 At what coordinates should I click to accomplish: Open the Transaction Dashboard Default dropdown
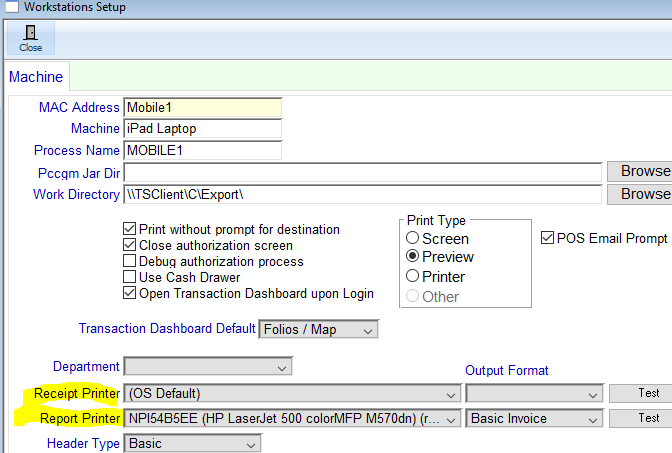coord(318,330)
